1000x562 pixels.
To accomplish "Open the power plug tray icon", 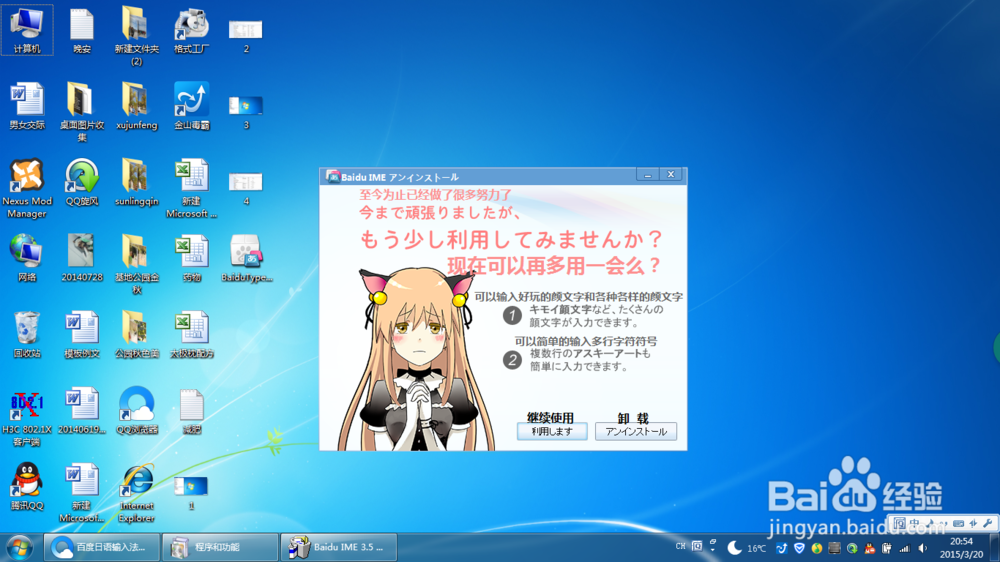I will (886, 548).
